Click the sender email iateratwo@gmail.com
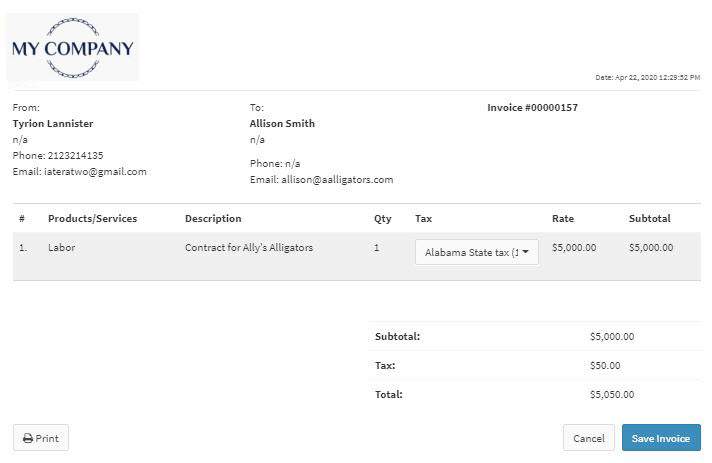Image resolution: width=712 pixels, height=463 pixels. pyautogui.click(x=95, y=172)
